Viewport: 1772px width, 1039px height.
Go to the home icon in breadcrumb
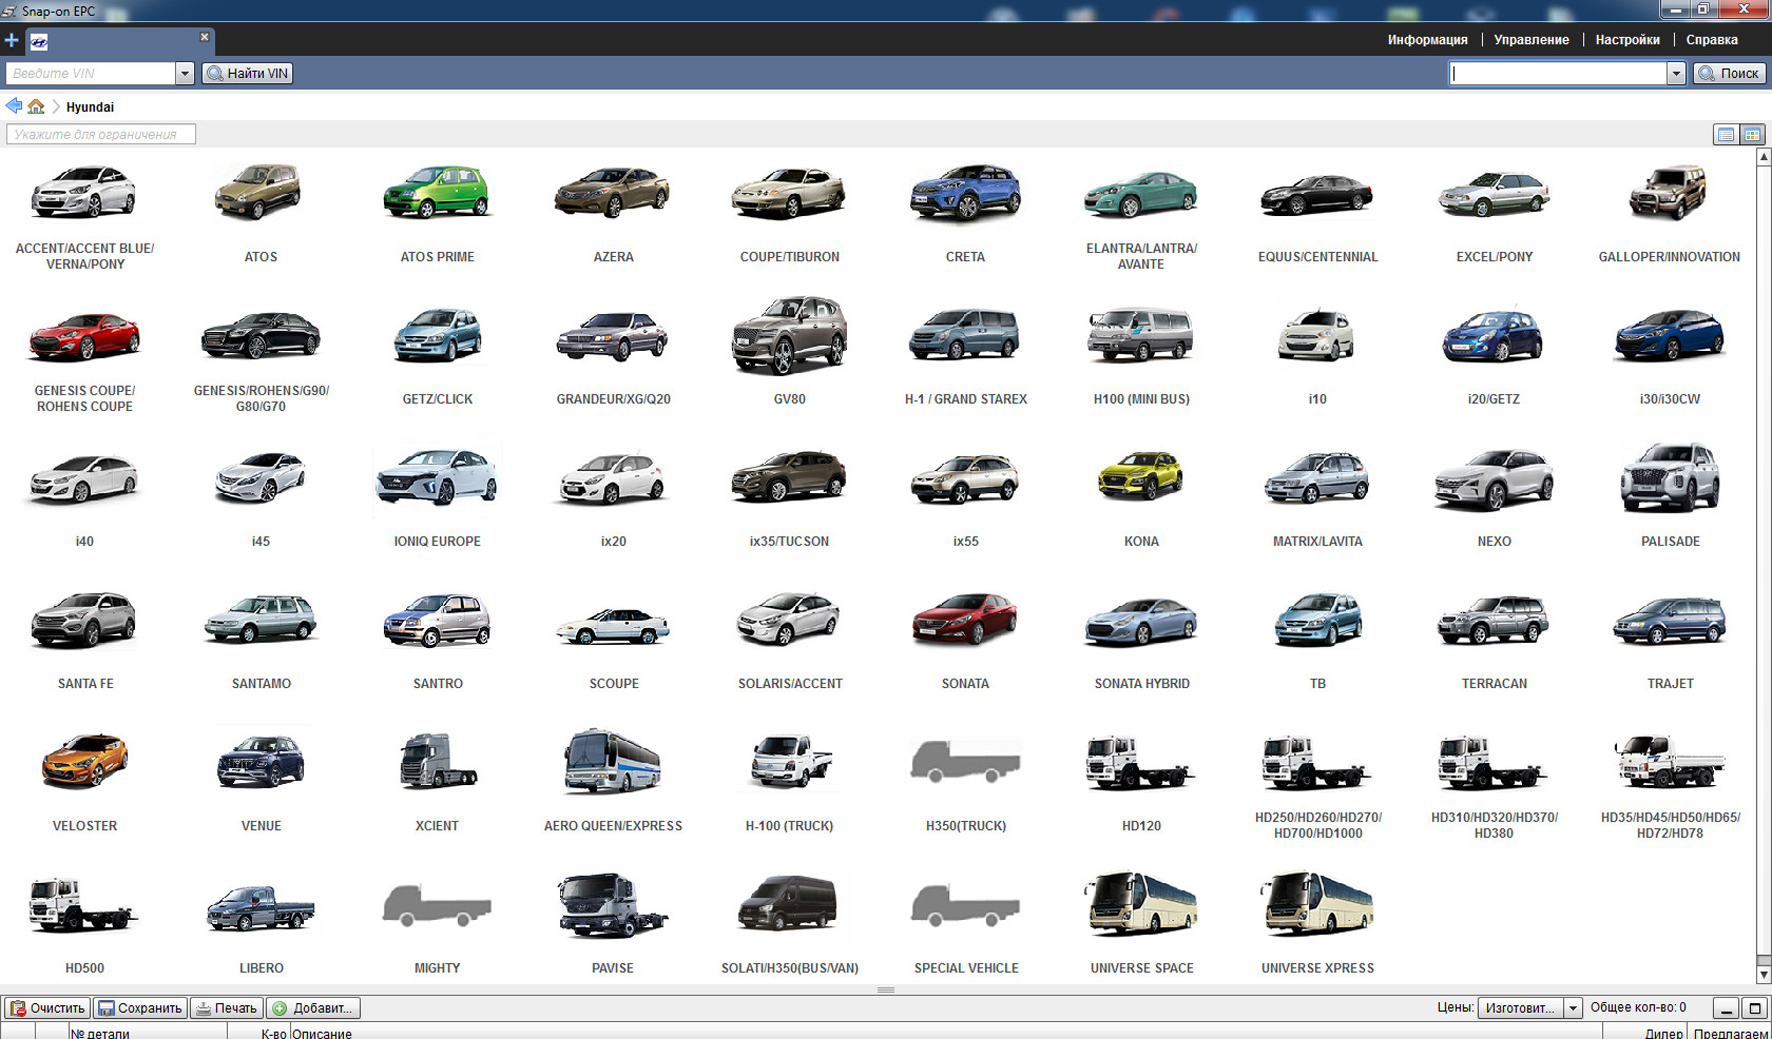pyautogui.click(x=36, y=106)
